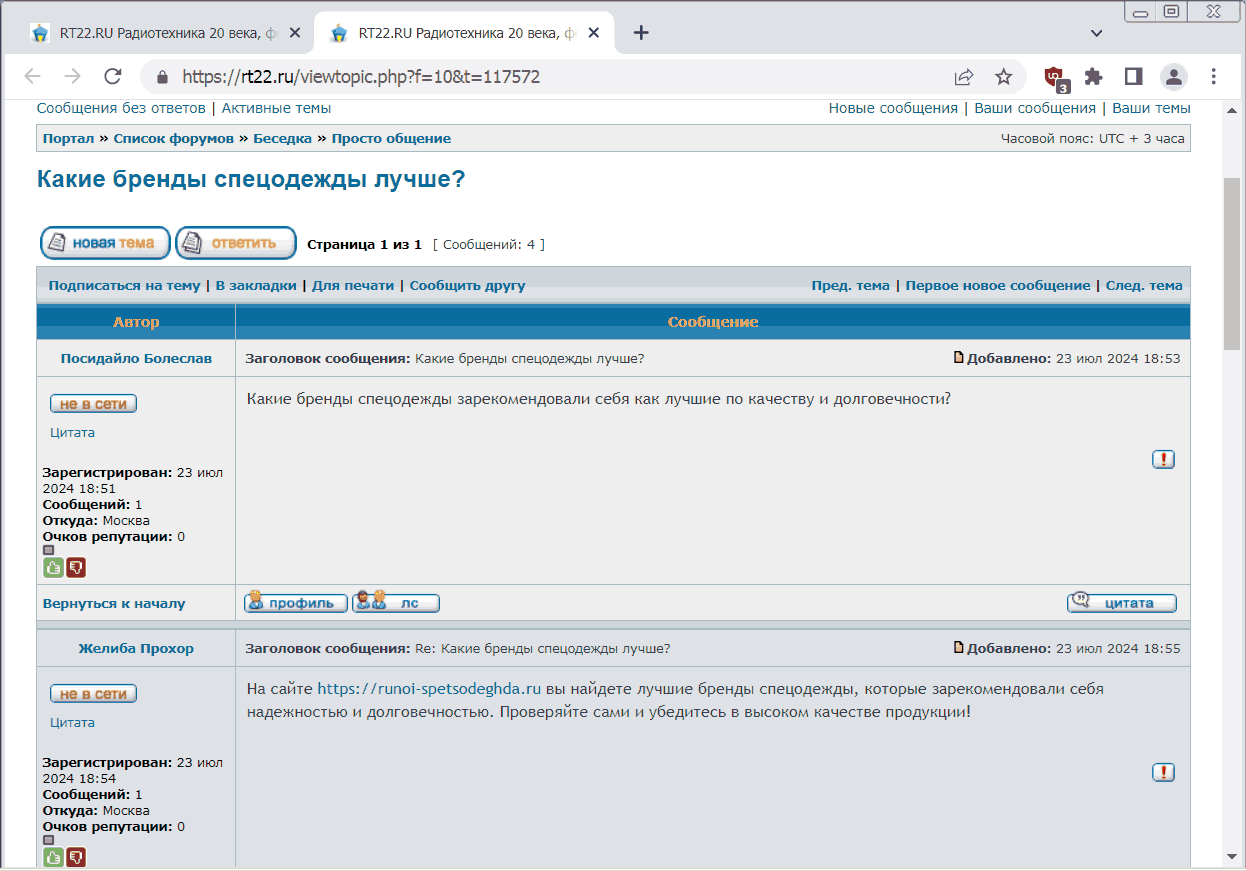The height and width of the screenshot is (871, 1246).
Task: Click thumbs-down reputation icon for Посидайло Болеслав
Action: click(76, 568)
